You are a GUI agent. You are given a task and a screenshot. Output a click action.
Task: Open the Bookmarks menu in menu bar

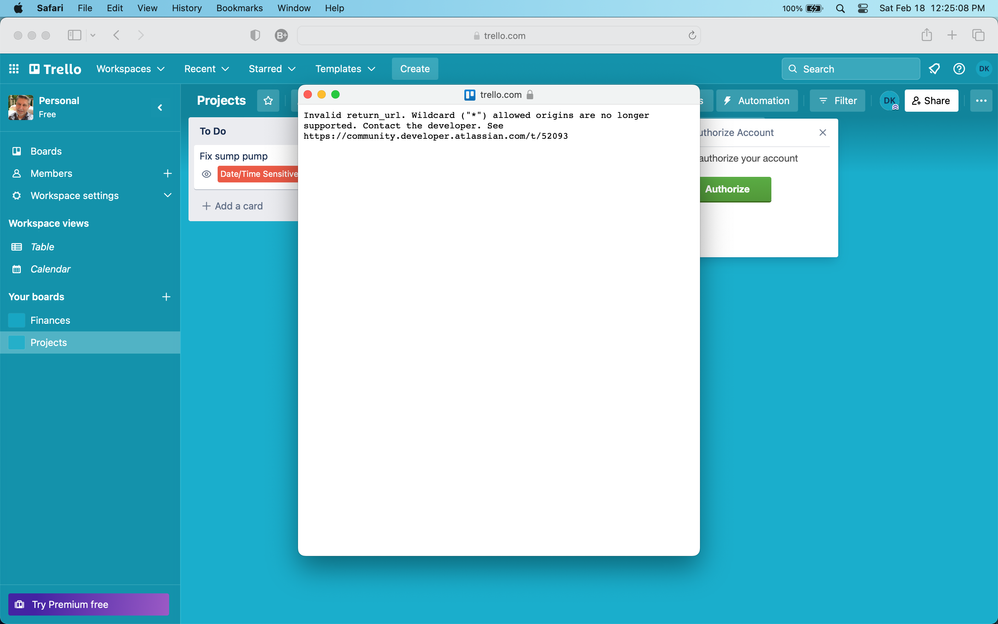[239, 8]
